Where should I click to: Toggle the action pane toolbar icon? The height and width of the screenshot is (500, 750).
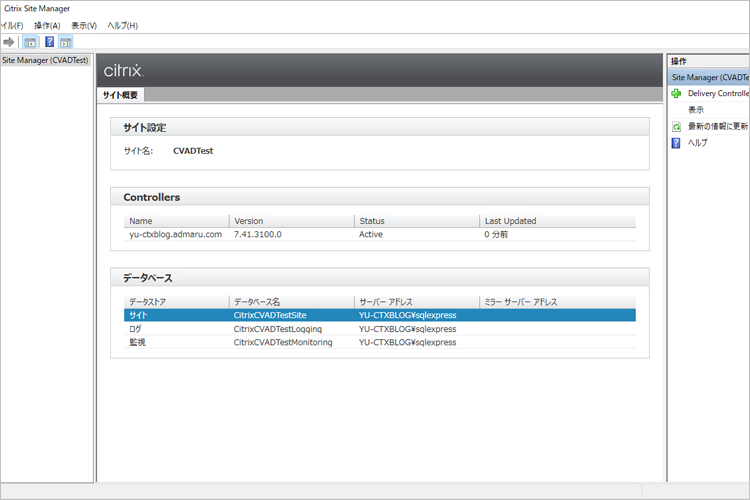pyautogui.click(x=65, y=42)
